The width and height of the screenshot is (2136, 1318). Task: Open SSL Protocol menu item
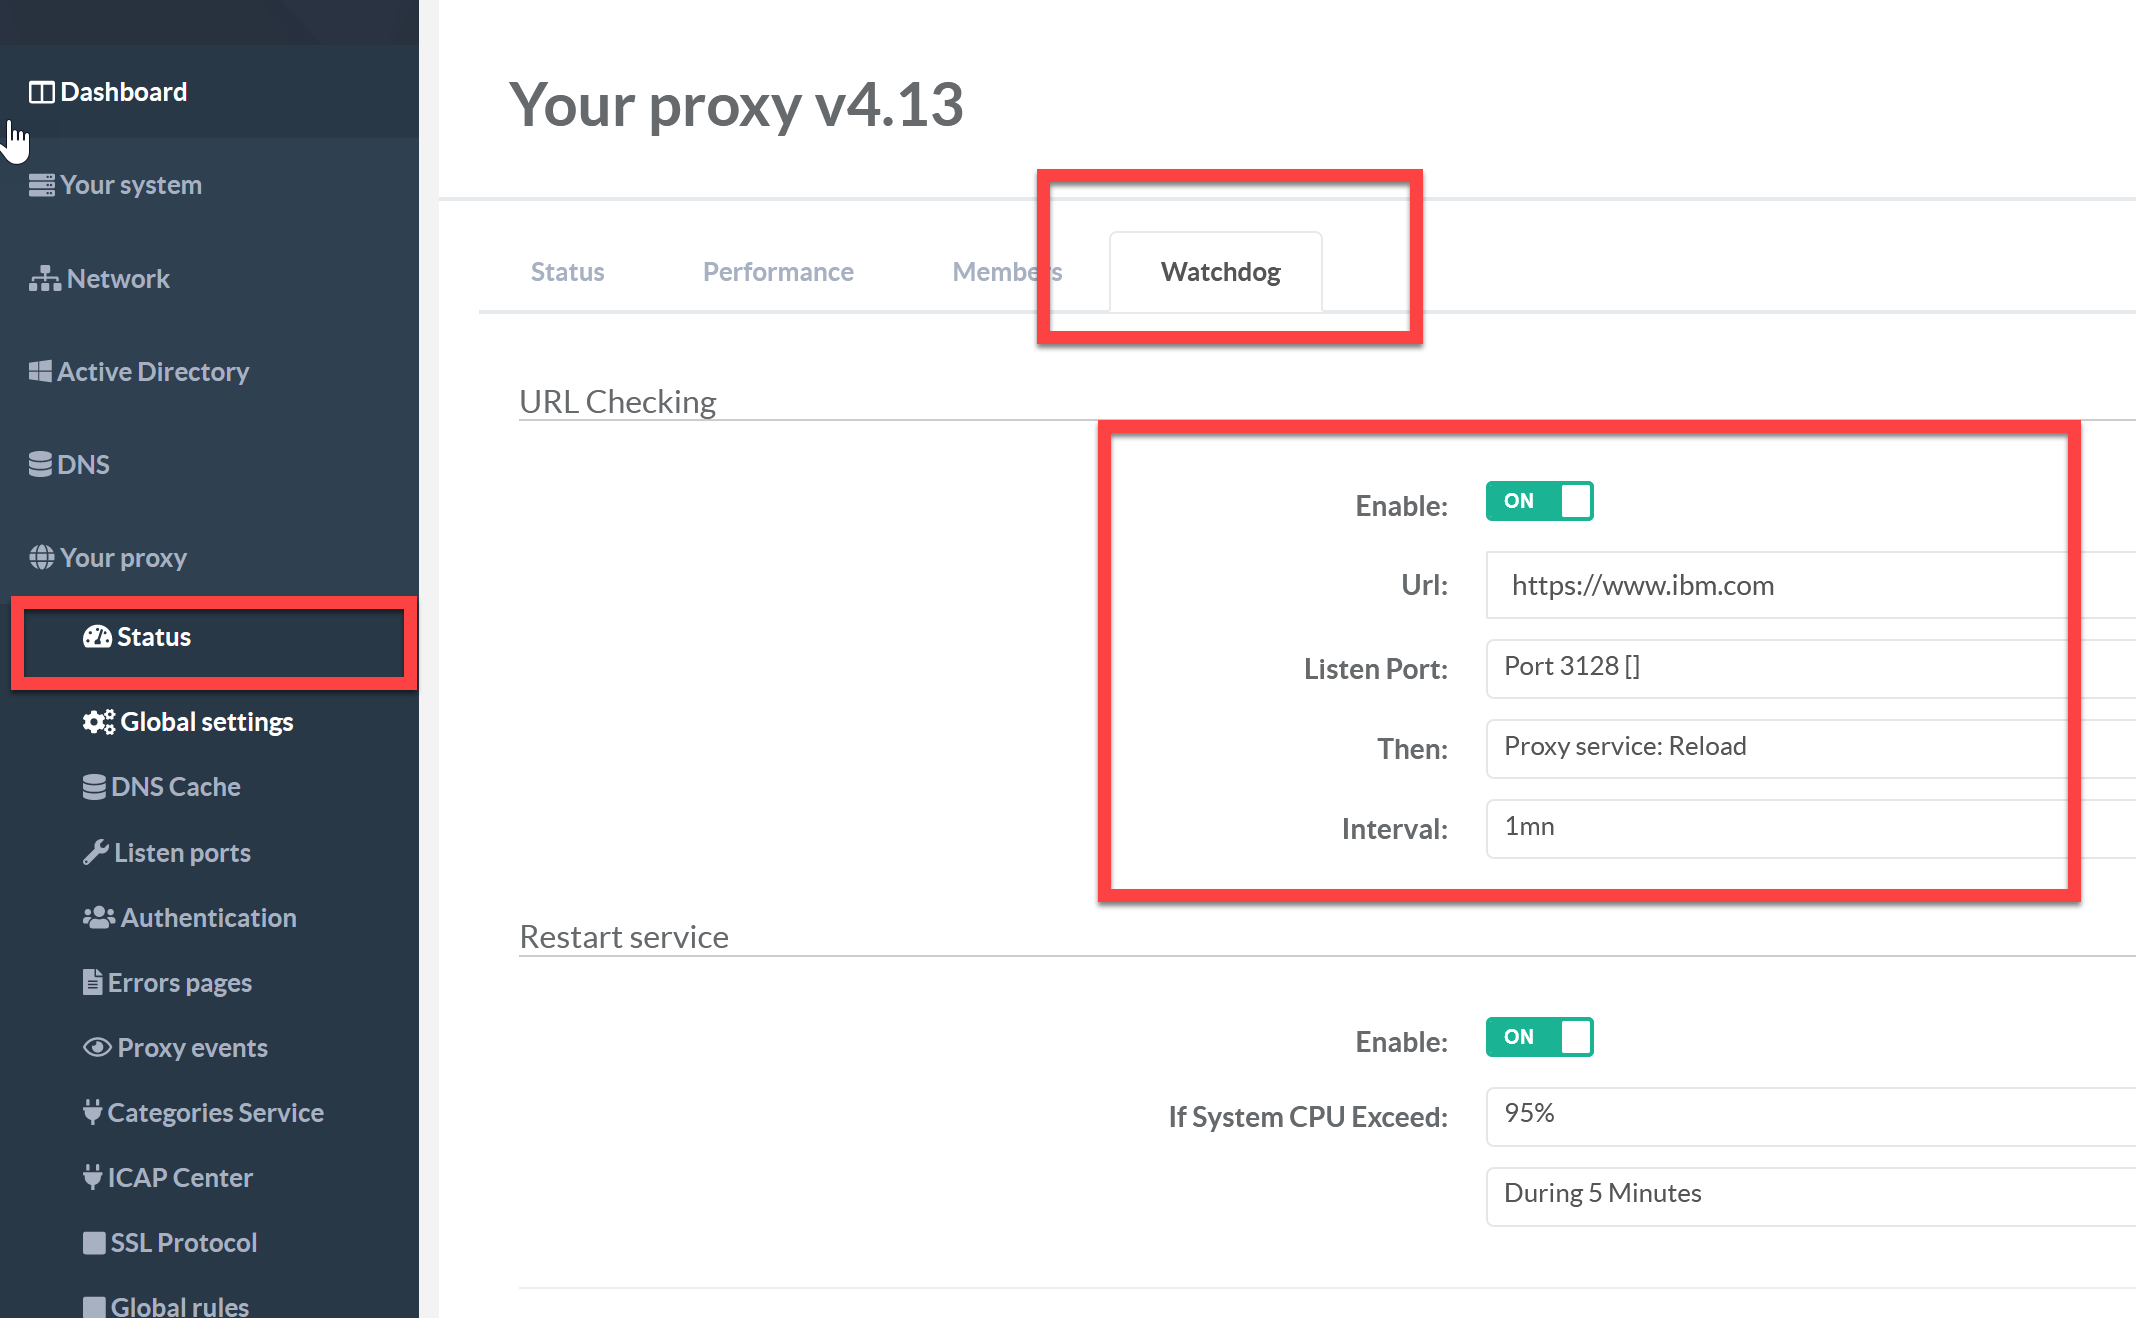click(x=183, y=1242)
